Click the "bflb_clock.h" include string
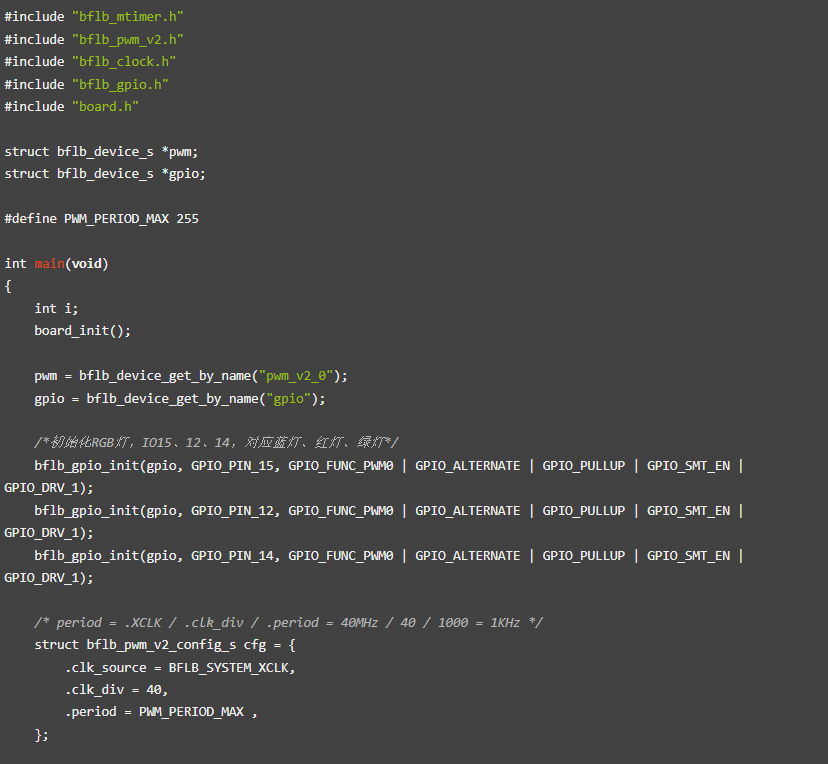 tap(123, 62)
